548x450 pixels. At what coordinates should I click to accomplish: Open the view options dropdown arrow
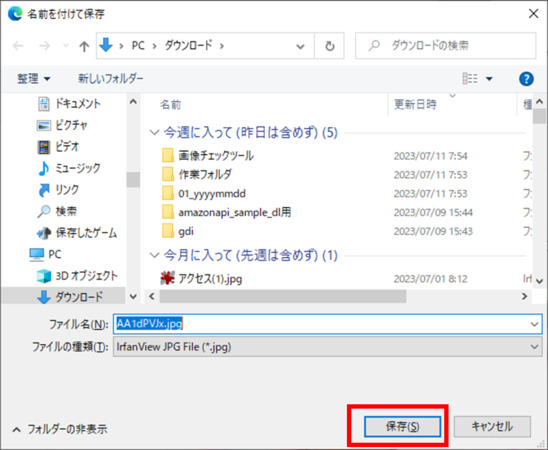(489, 79)
